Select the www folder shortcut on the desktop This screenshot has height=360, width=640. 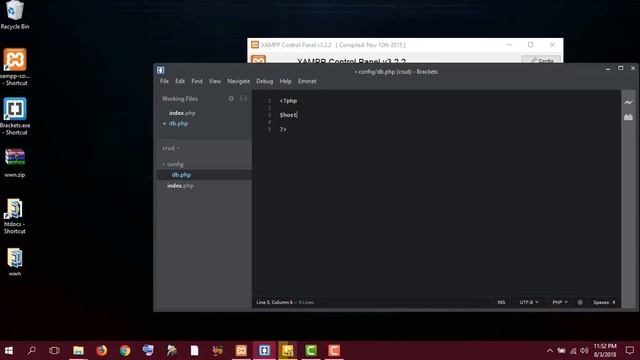(15, 262)
